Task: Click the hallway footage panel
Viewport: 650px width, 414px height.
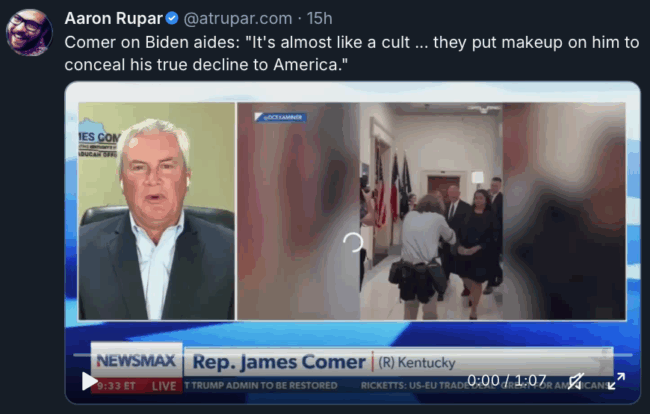Action: tap(431, 211)
